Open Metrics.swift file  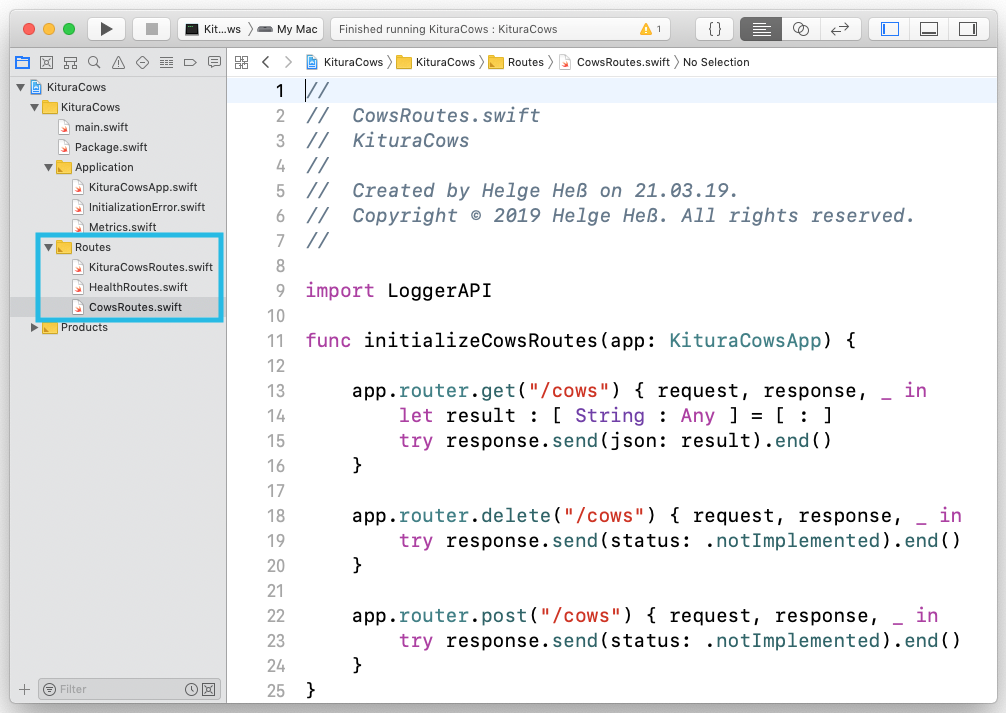123,227
